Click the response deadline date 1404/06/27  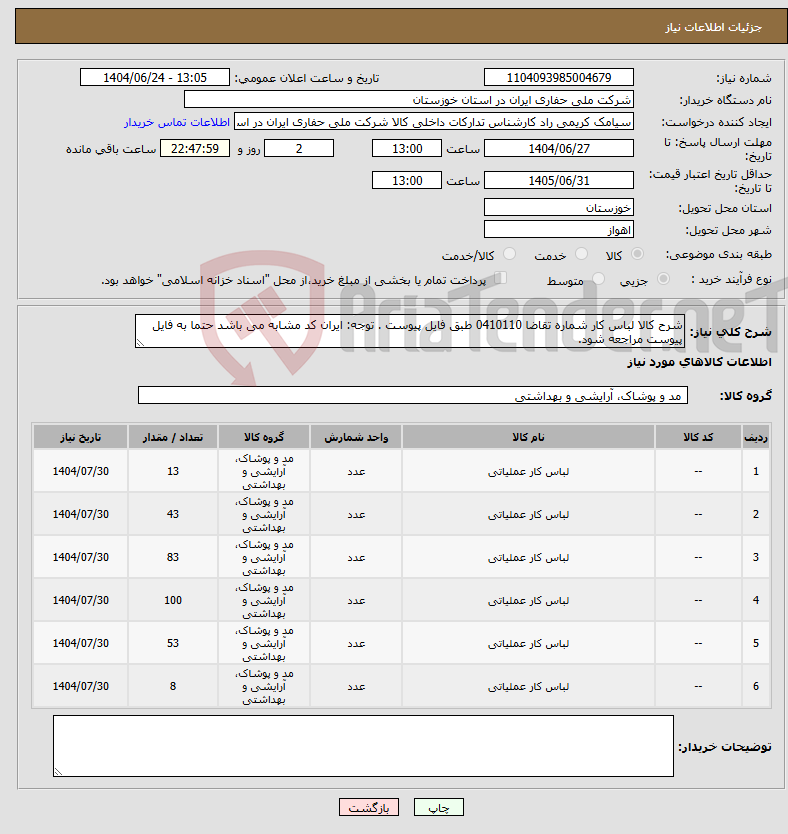tap(559, 148)
